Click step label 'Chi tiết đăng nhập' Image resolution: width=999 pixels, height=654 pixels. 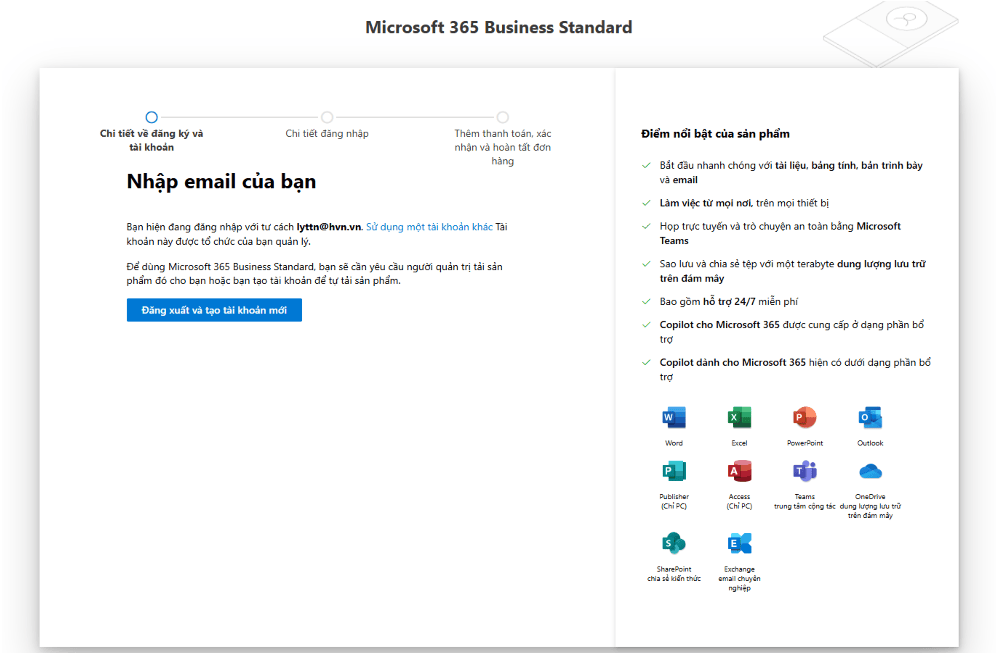tap(327, 133)
